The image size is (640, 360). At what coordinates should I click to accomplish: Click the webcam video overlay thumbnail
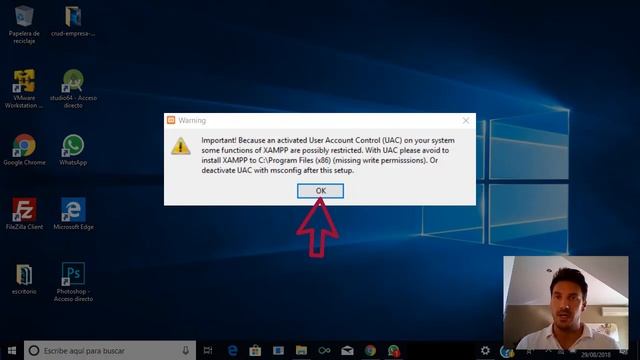[x=566, y=303]
